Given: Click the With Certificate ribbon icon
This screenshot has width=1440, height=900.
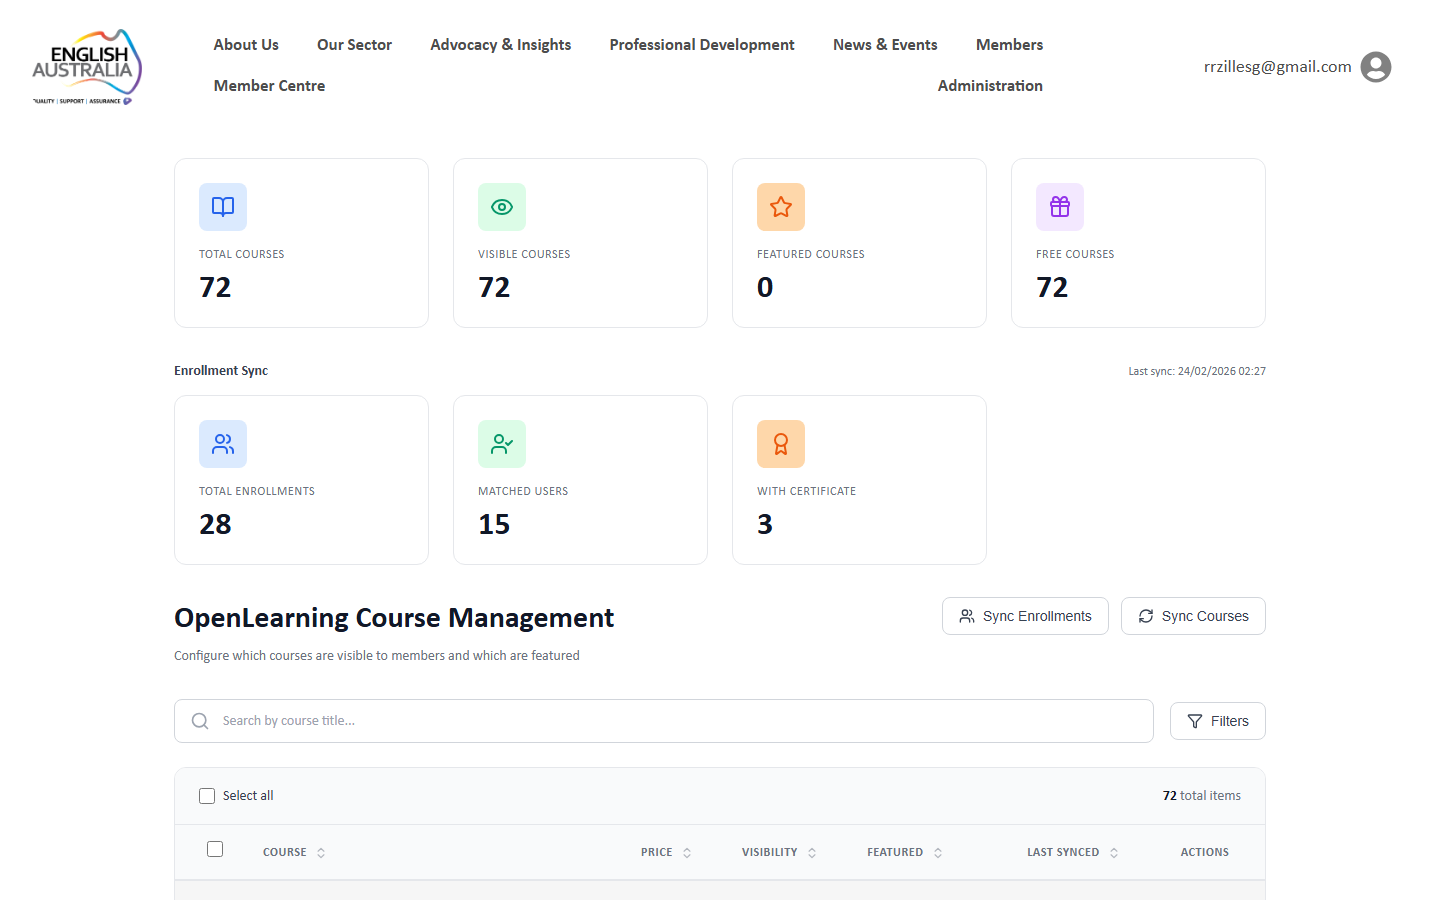Looking at the screenshot, I should click(x=781, y=444).
